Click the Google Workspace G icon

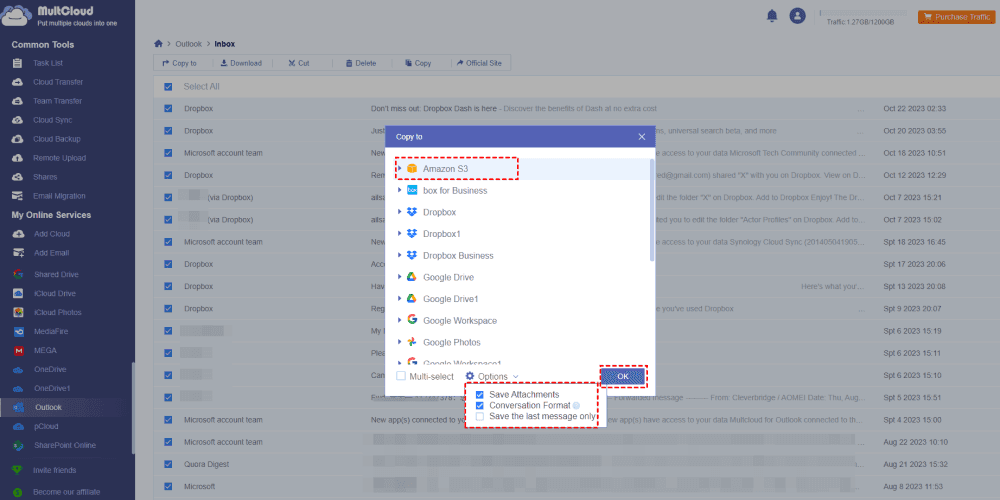pos(412,320)
